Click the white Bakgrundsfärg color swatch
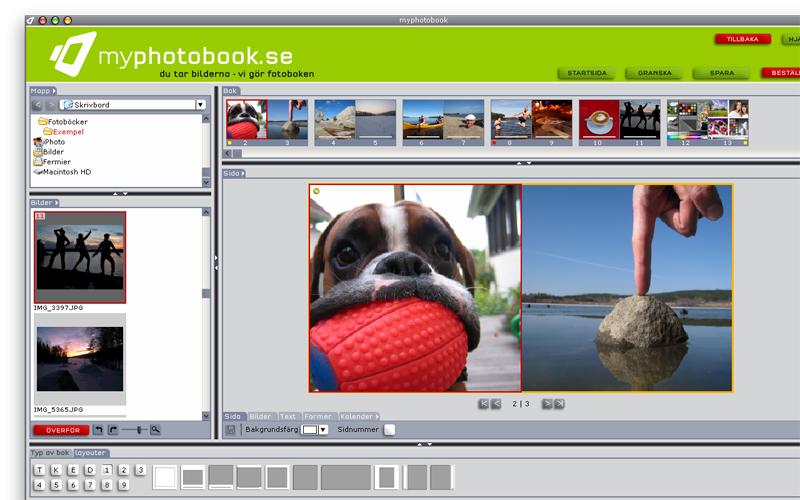 point(310,429)
